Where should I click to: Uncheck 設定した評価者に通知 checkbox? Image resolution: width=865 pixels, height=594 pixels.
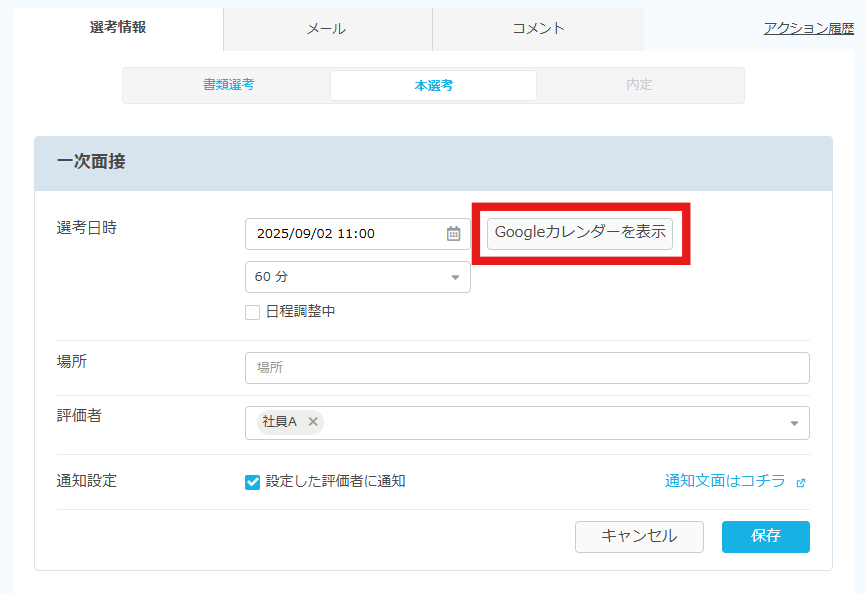[253, 482]
